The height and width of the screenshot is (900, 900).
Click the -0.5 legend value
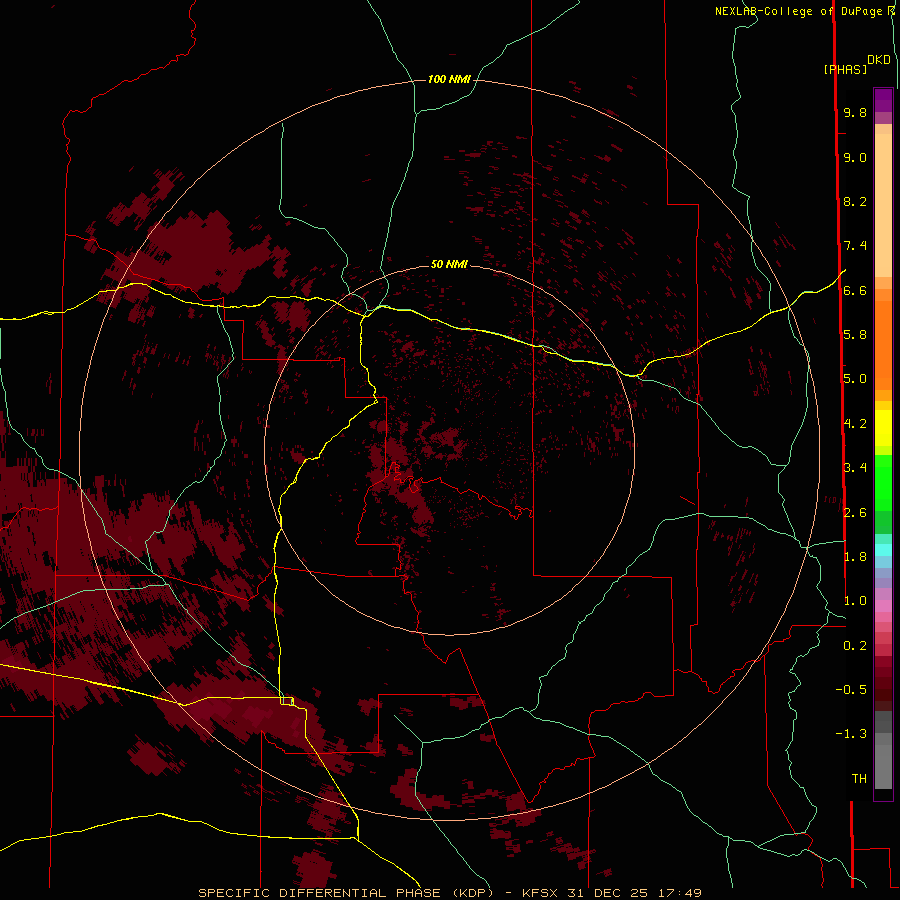pyautogui.click(x=851, y=690)
